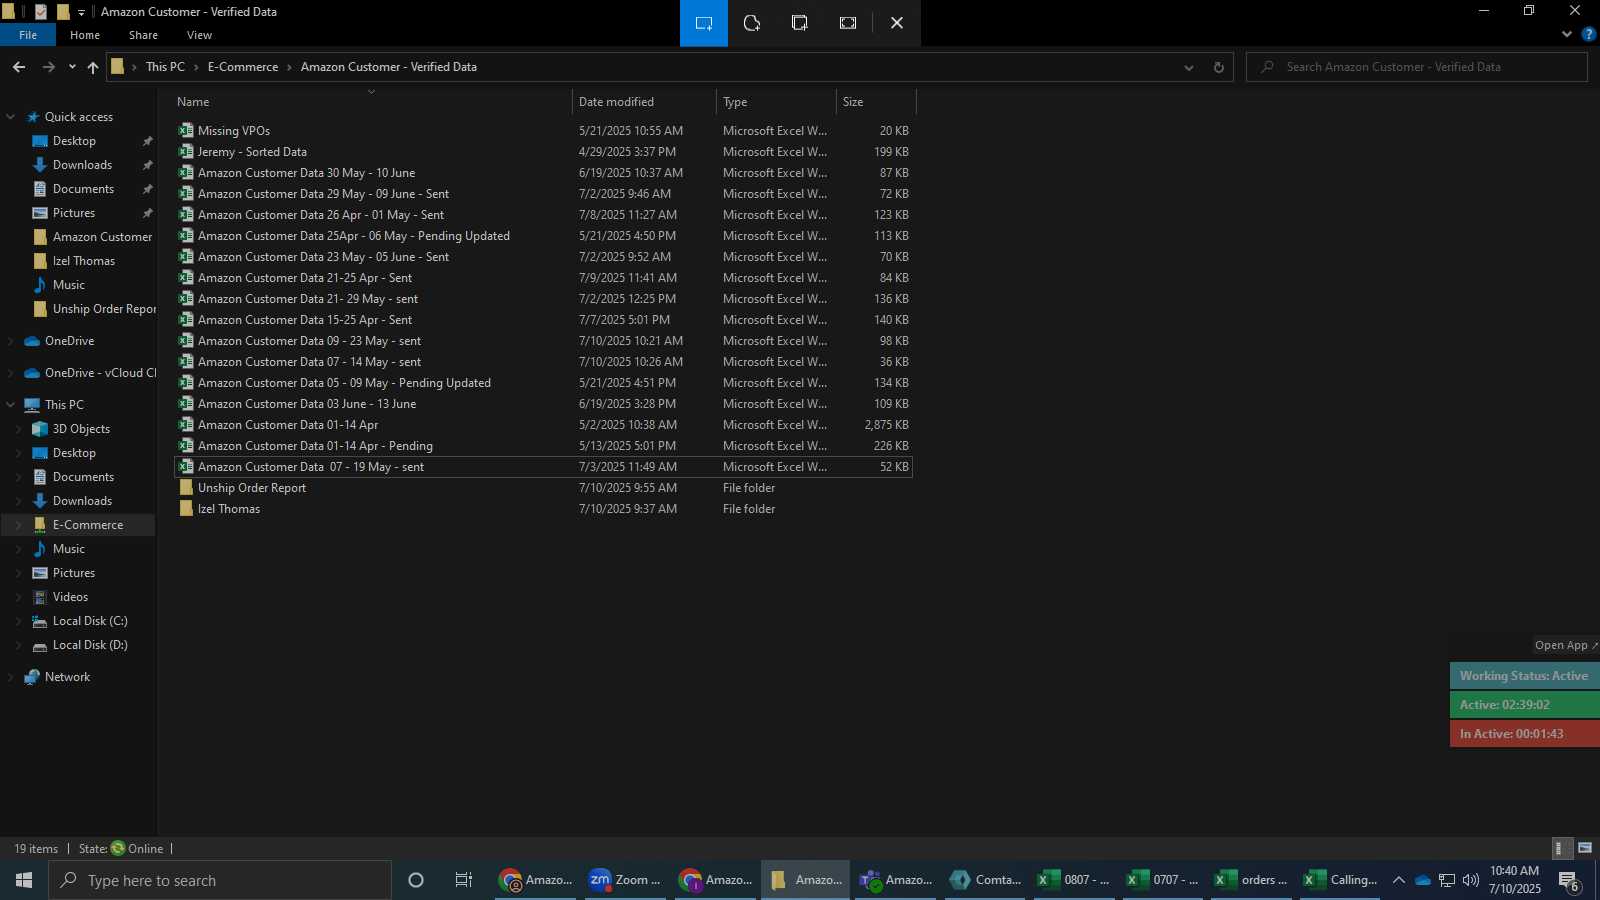Go forward with the Forward arrow
Image resolution: width=1600 pixels, height=900 pixels.
(48, 67)
